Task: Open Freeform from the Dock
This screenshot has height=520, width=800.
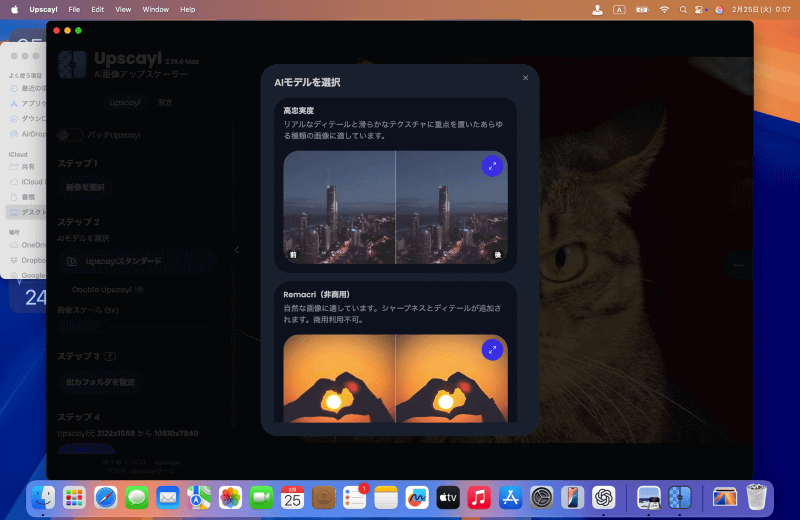Action: coord(417,497)
